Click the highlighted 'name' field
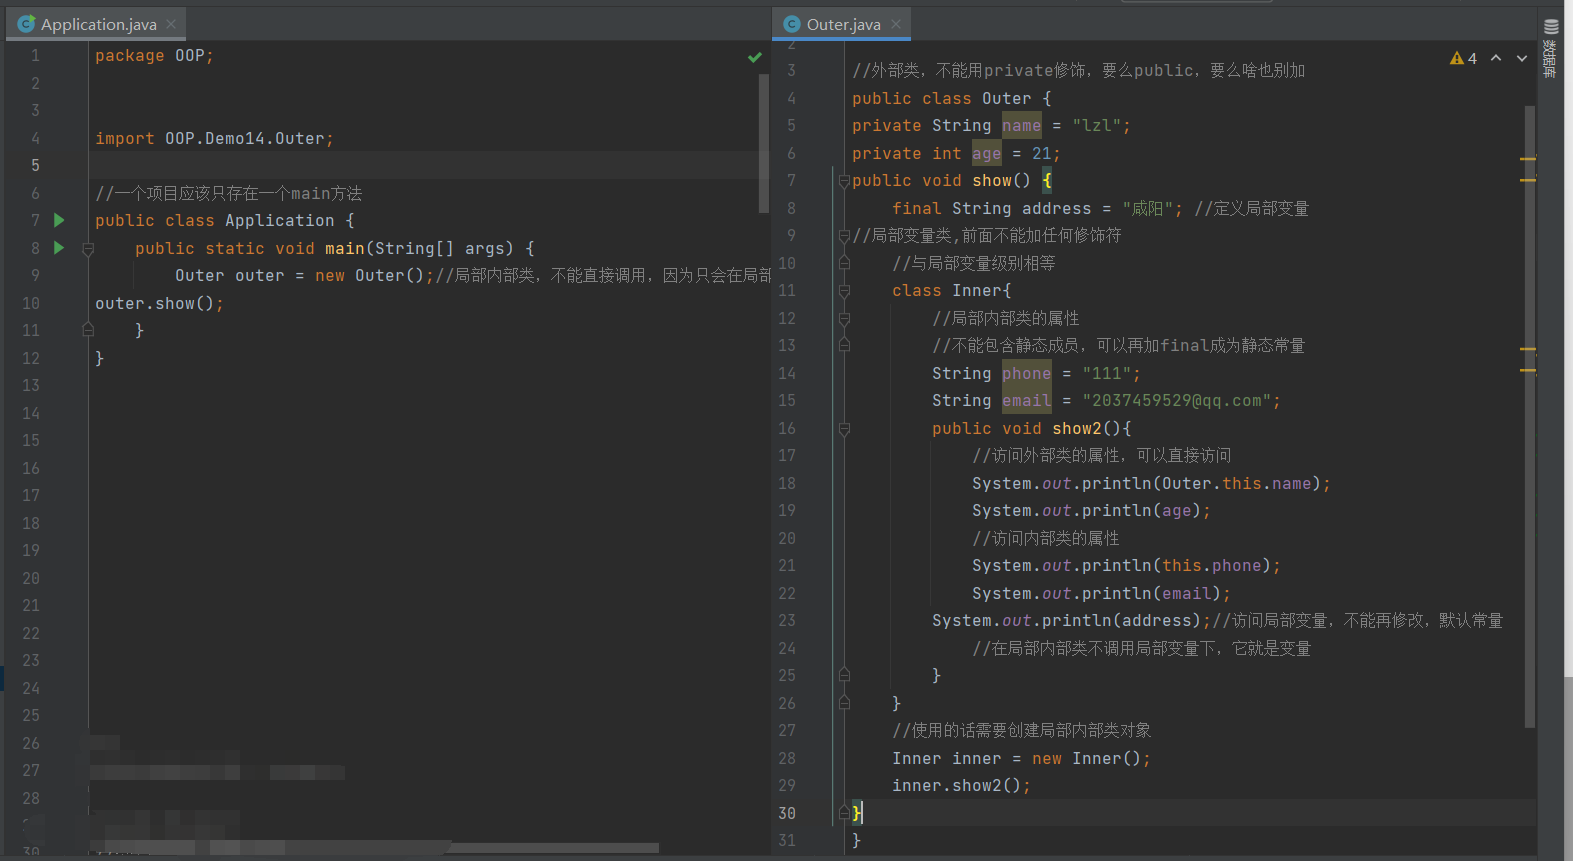Screen dimensions: 1573x861 (x=1021, y=125)
